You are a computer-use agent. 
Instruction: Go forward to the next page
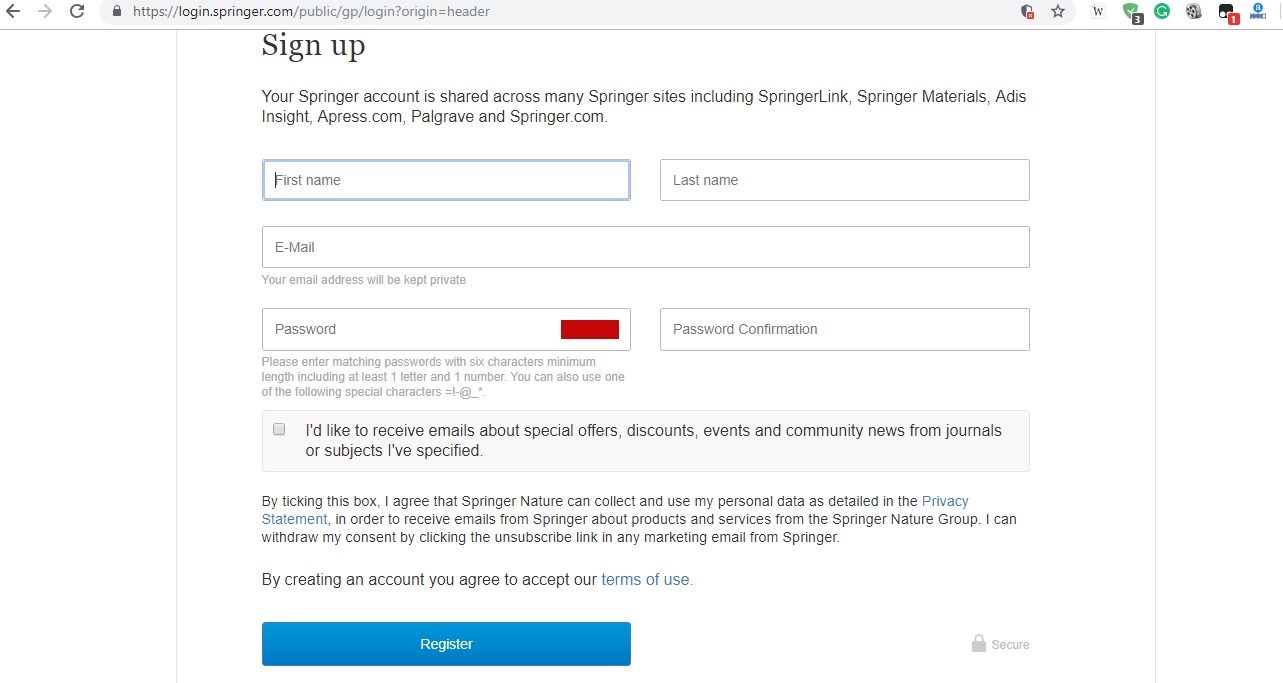pyautogui.click(x=45, y=12)
